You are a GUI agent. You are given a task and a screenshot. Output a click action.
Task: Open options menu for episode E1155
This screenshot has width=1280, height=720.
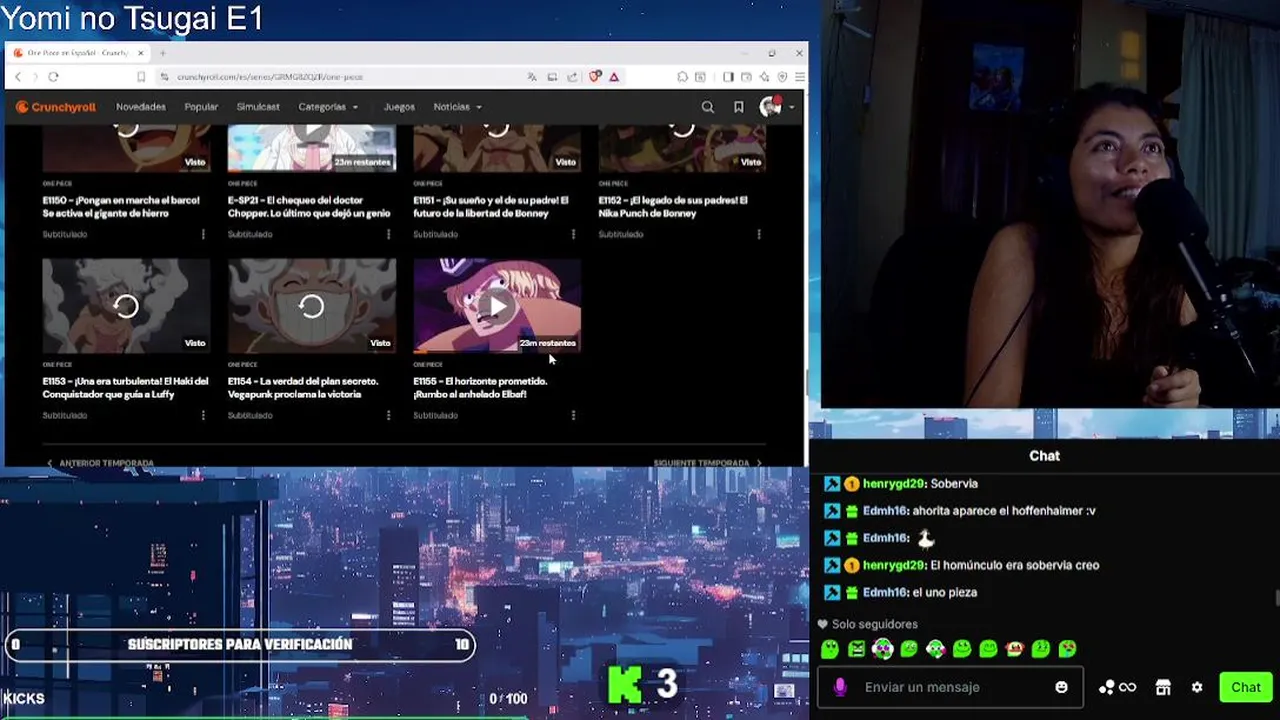click(573, 415)
